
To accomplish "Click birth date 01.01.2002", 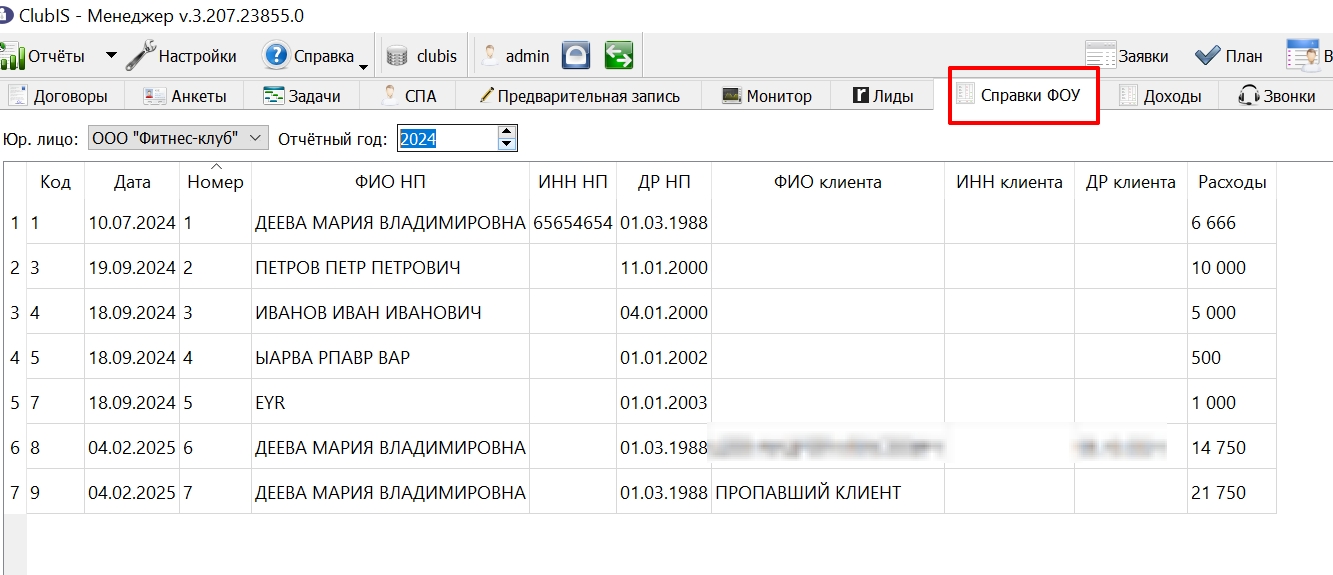I will point(664,358).
